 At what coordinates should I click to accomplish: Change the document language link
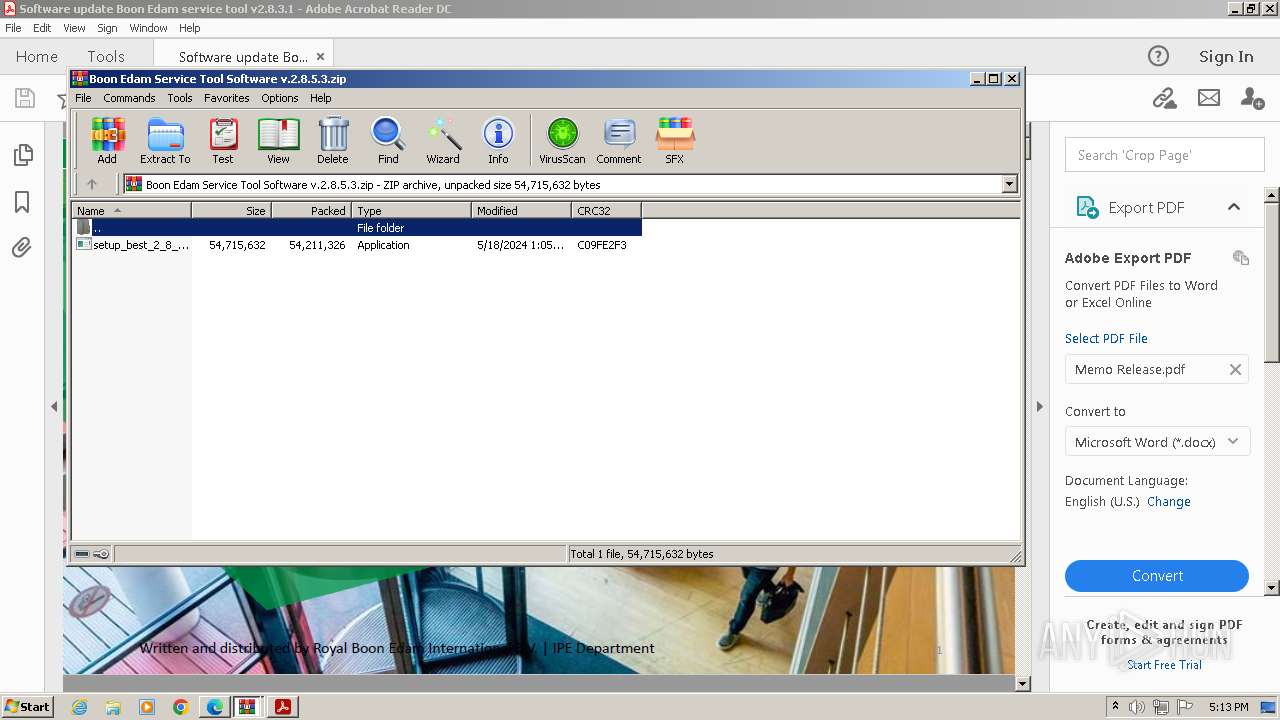pos(1169,502)
